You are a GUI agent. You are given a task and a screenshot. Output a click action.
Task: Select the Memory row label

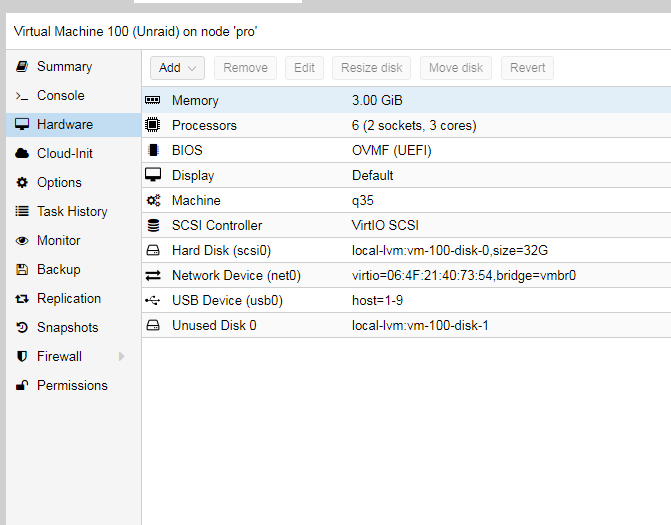point(195,101)
